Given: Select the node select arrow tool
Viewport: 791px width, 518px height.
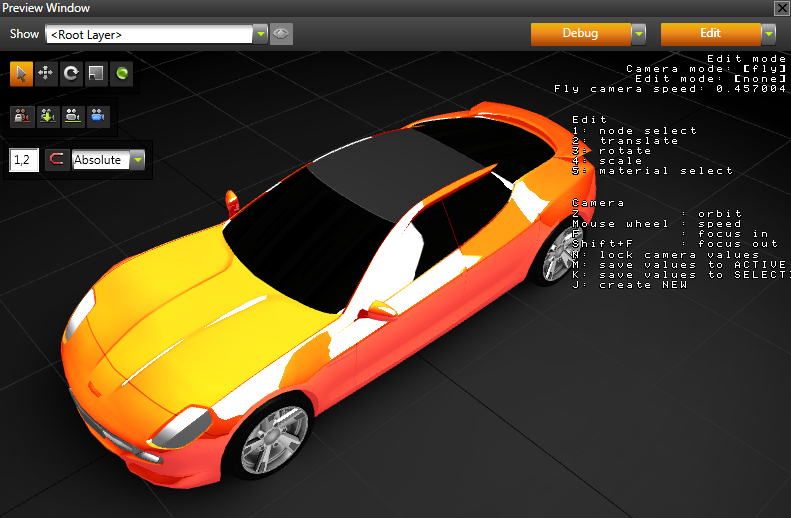Looking at the screenshot, I should (x=21, y=73).
